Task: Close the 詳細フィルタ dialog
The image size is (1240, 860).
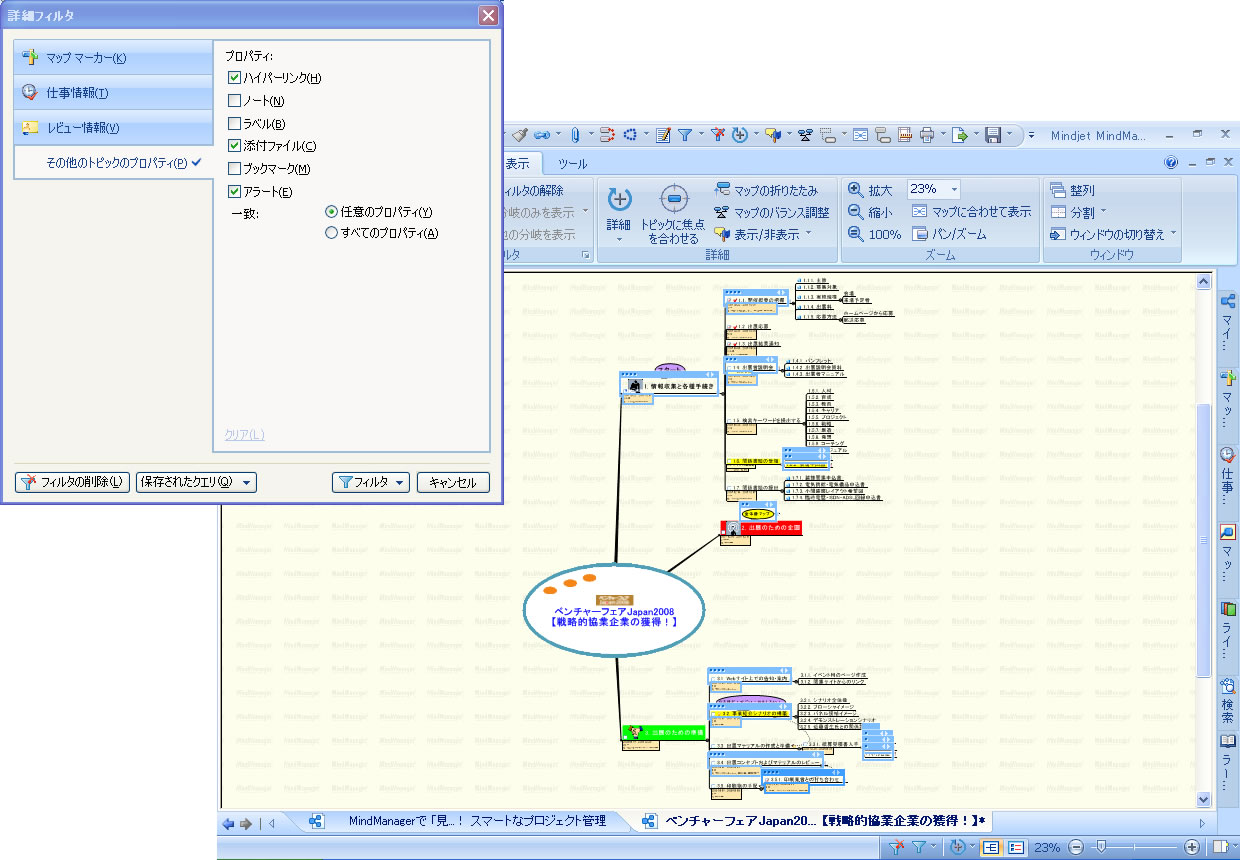Action: [487, 15]
